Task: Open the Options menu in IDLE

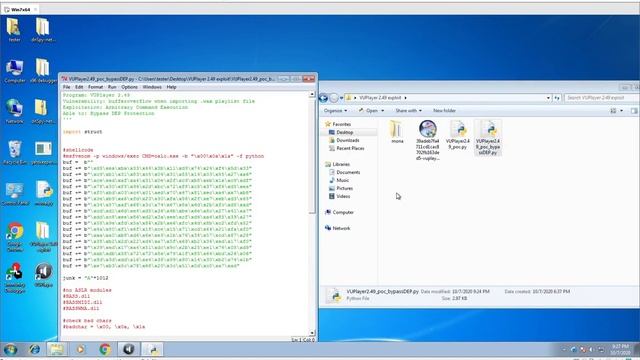Action: [129, 87]
